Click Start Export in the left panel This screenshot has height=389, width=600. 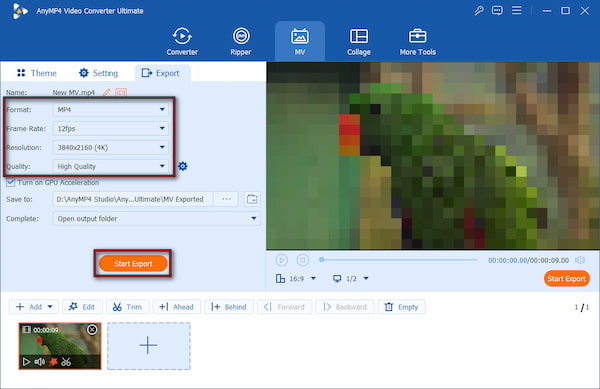133,264
